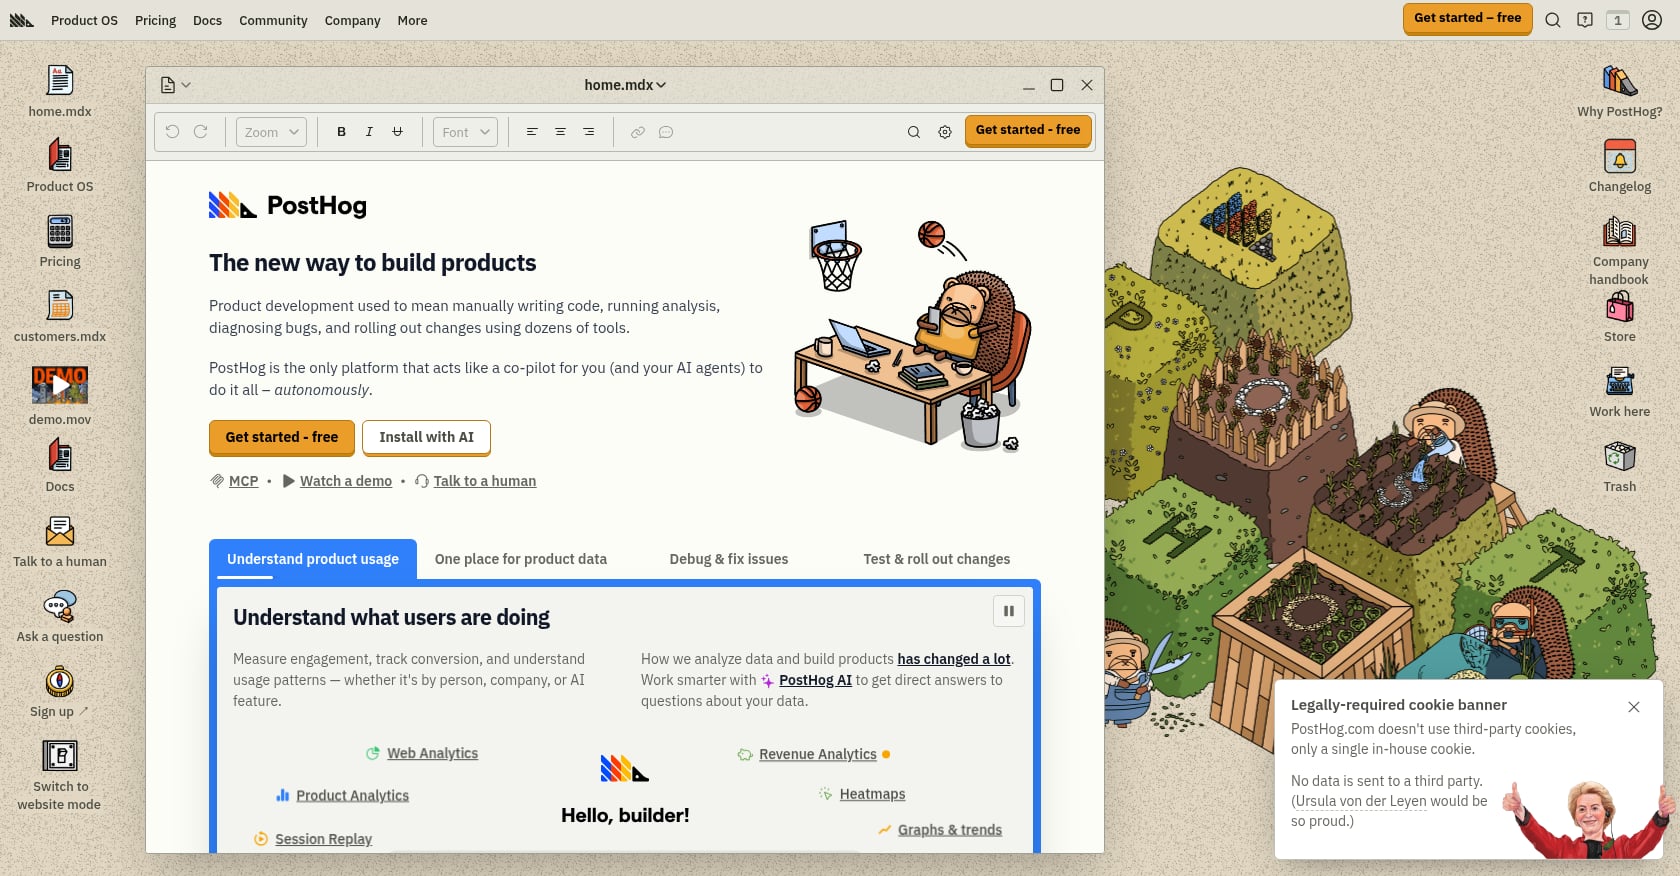Open the Product OS desktop icon

point(60,166)
